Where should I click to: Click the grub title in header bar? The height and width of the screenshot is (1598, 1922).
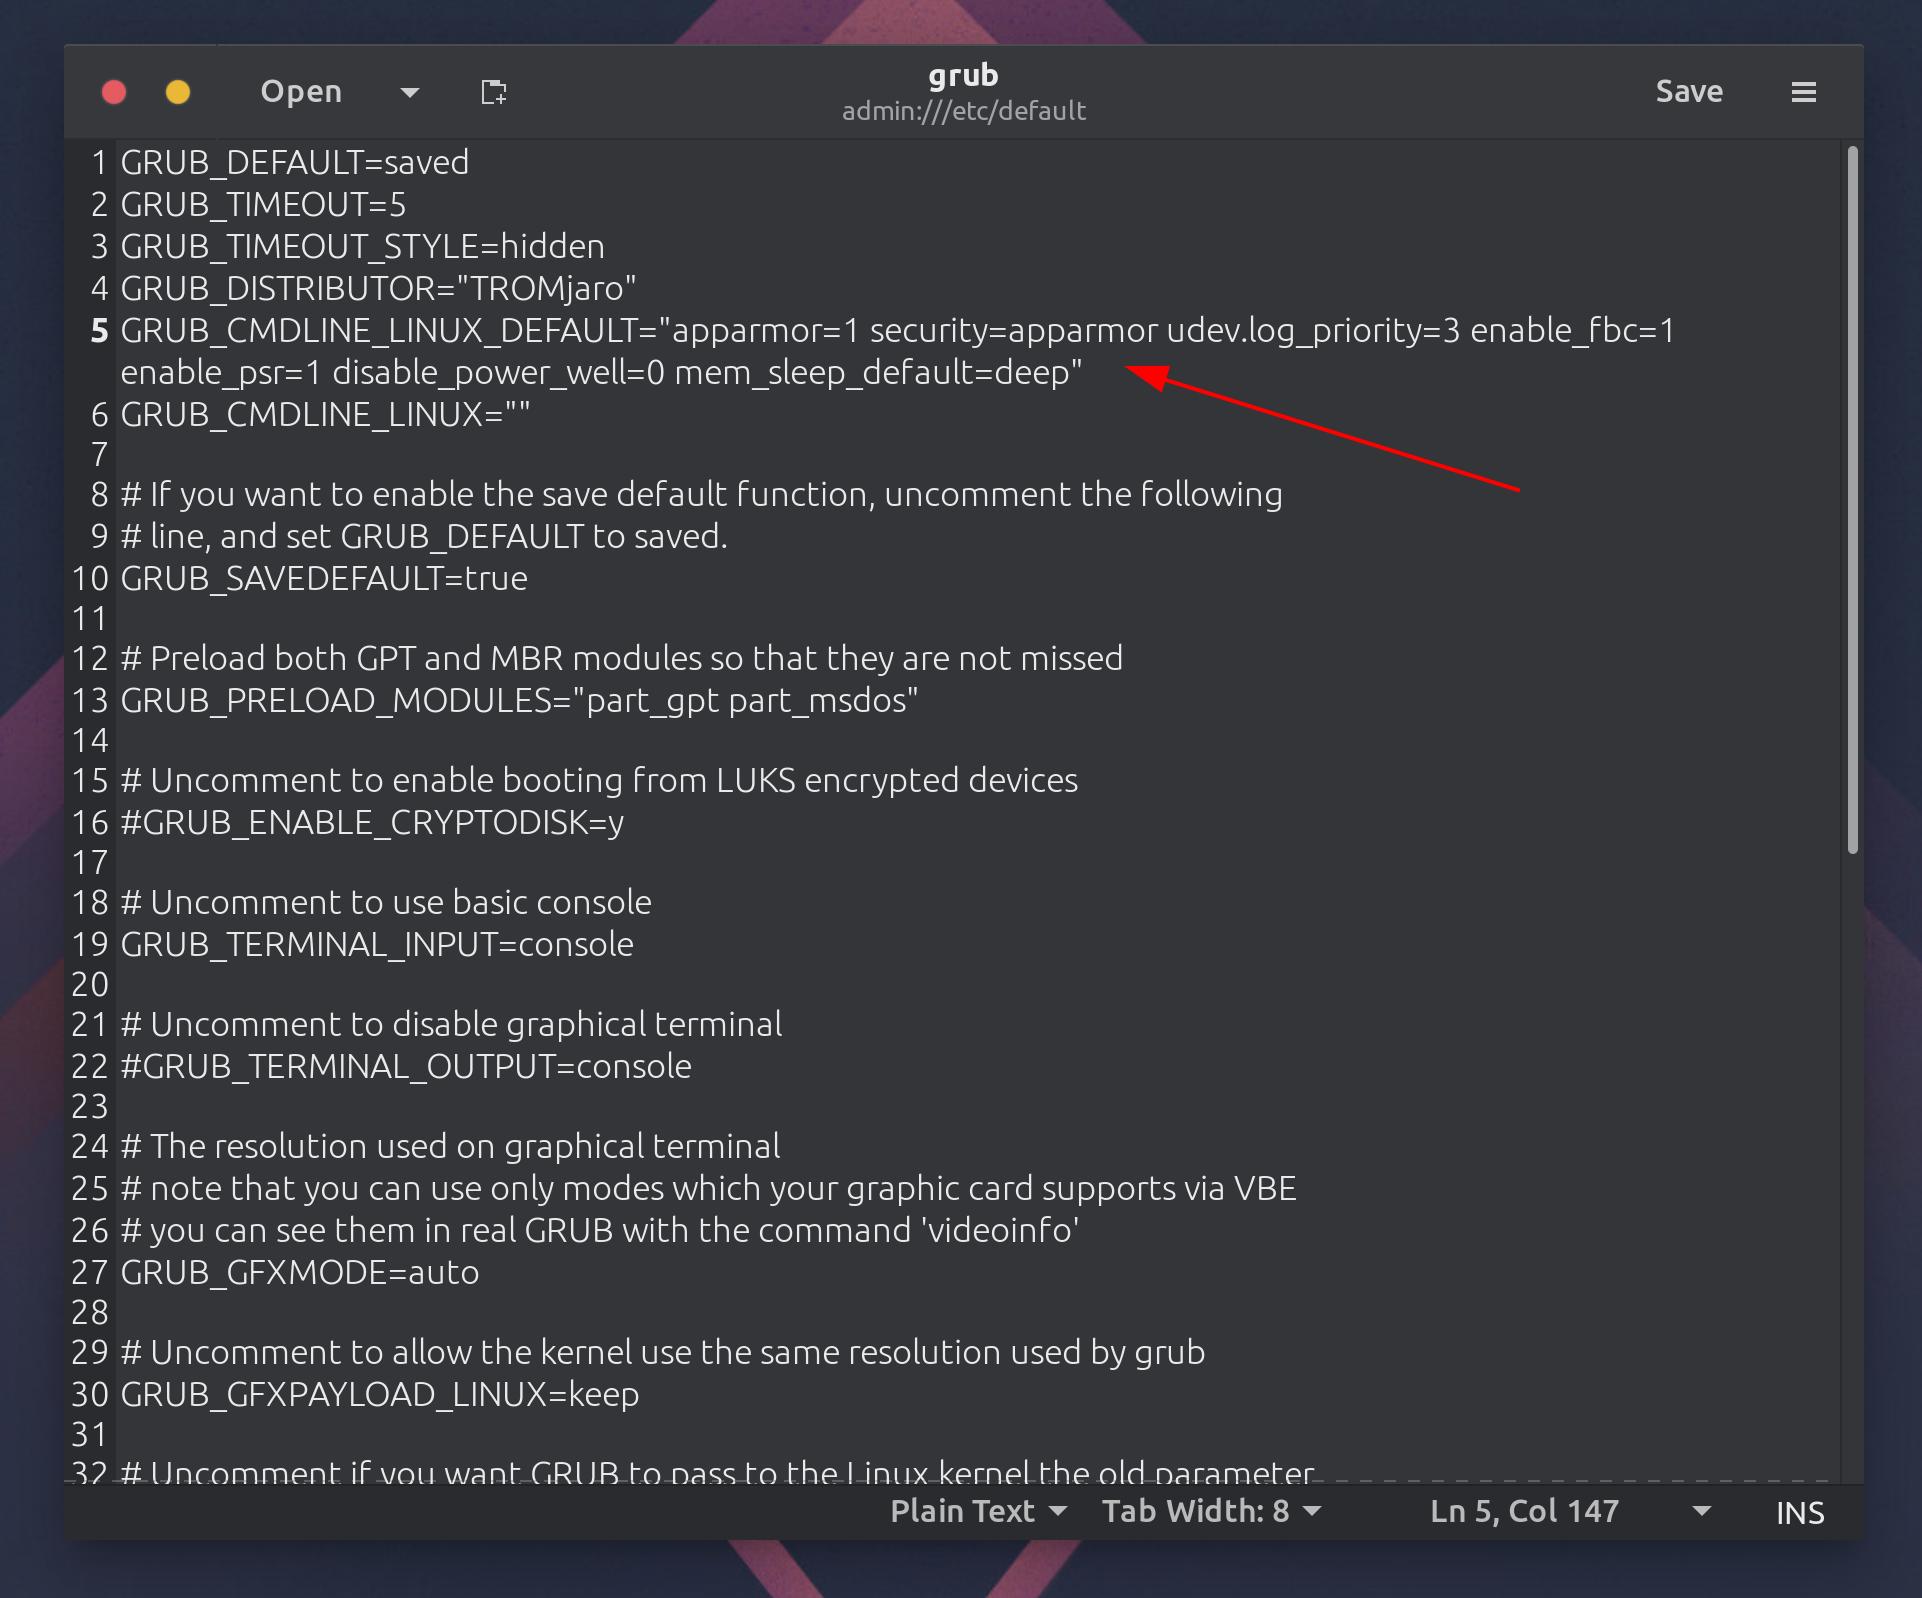coord(962,76)
